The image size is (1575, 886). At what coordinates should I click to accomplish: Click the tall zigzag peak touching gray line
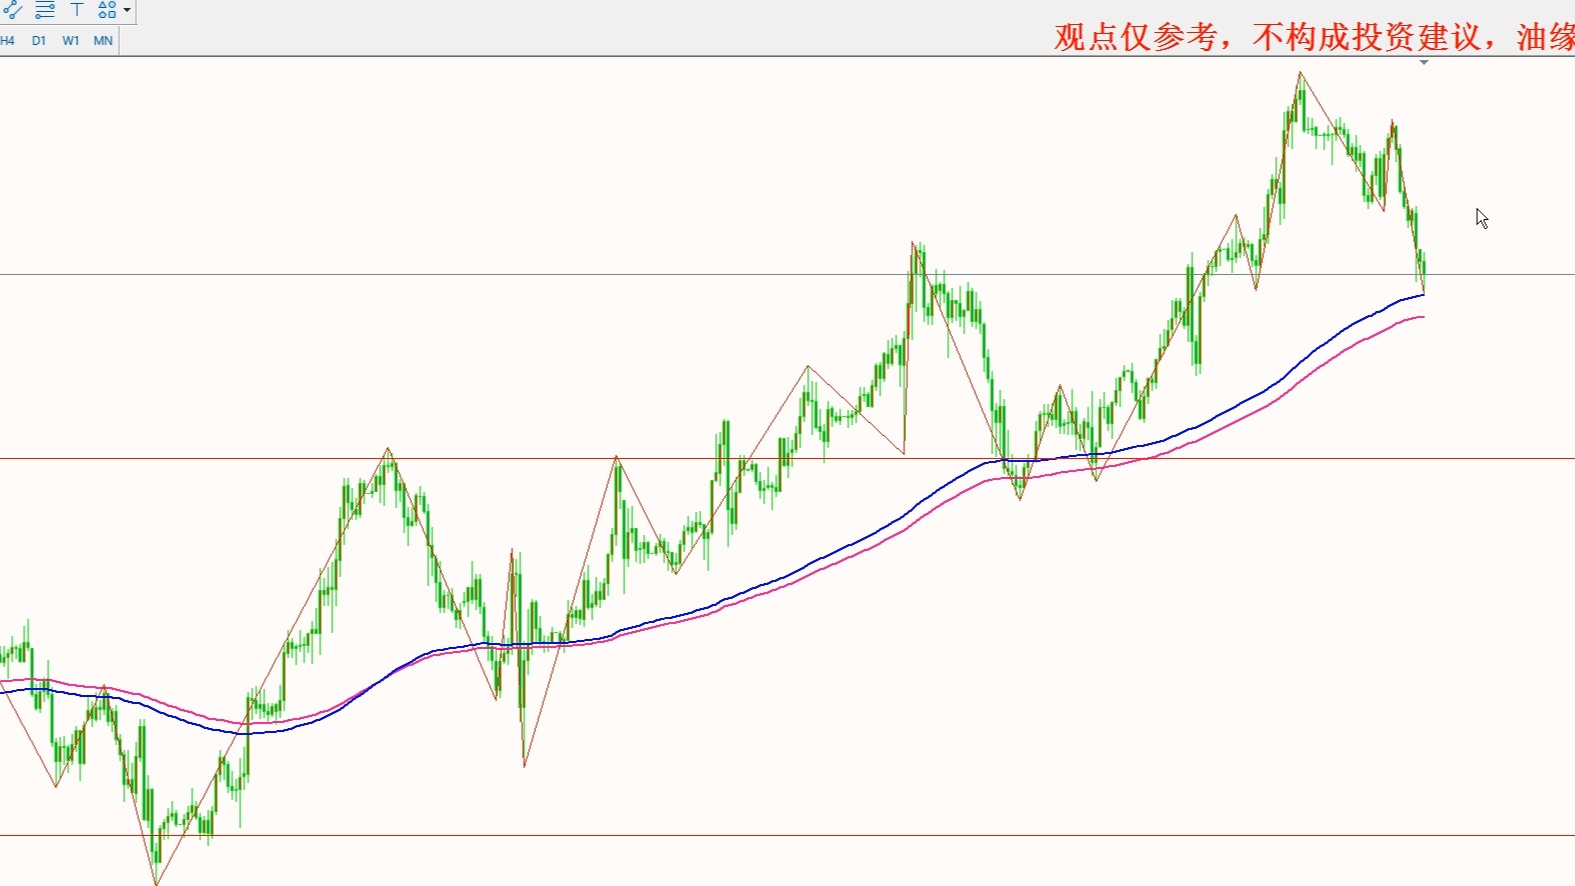click(913, 243)
